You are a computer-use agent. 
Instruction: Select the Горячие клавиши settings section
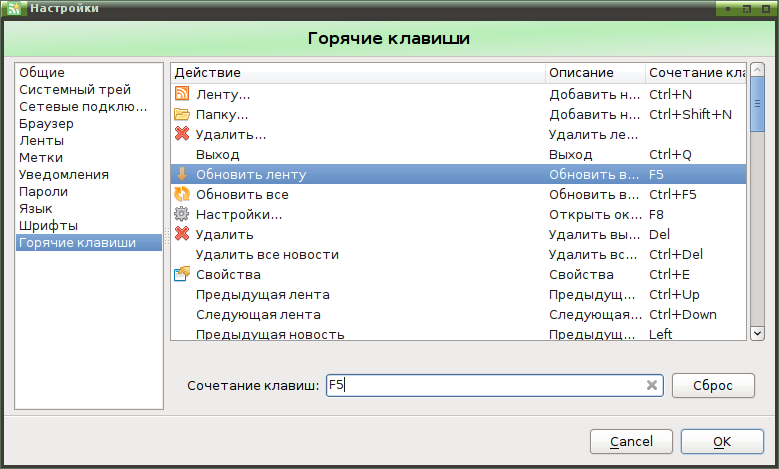coord(89,242)
